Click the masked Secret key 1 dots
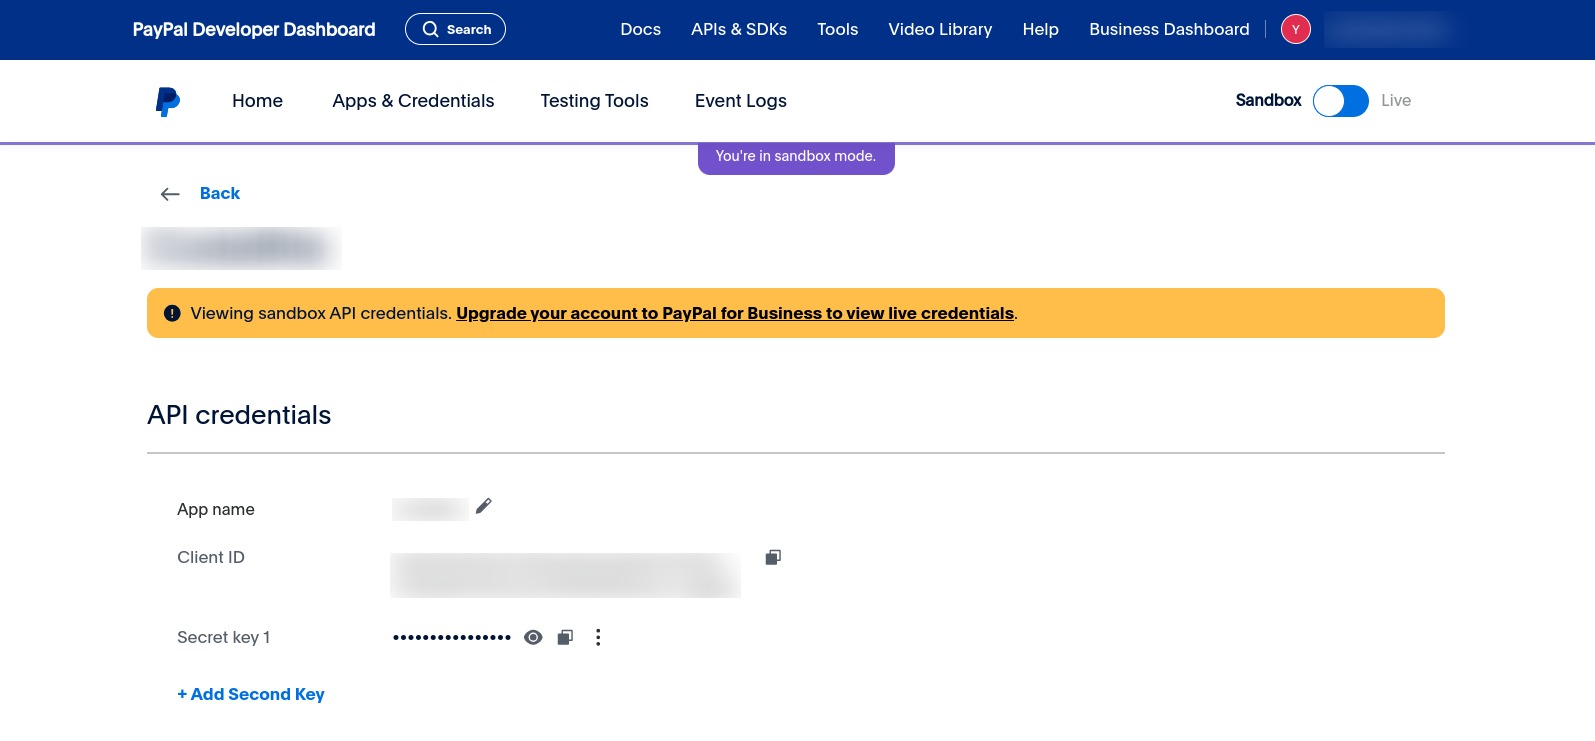The image size is (1595, 741). click(452, 637)
